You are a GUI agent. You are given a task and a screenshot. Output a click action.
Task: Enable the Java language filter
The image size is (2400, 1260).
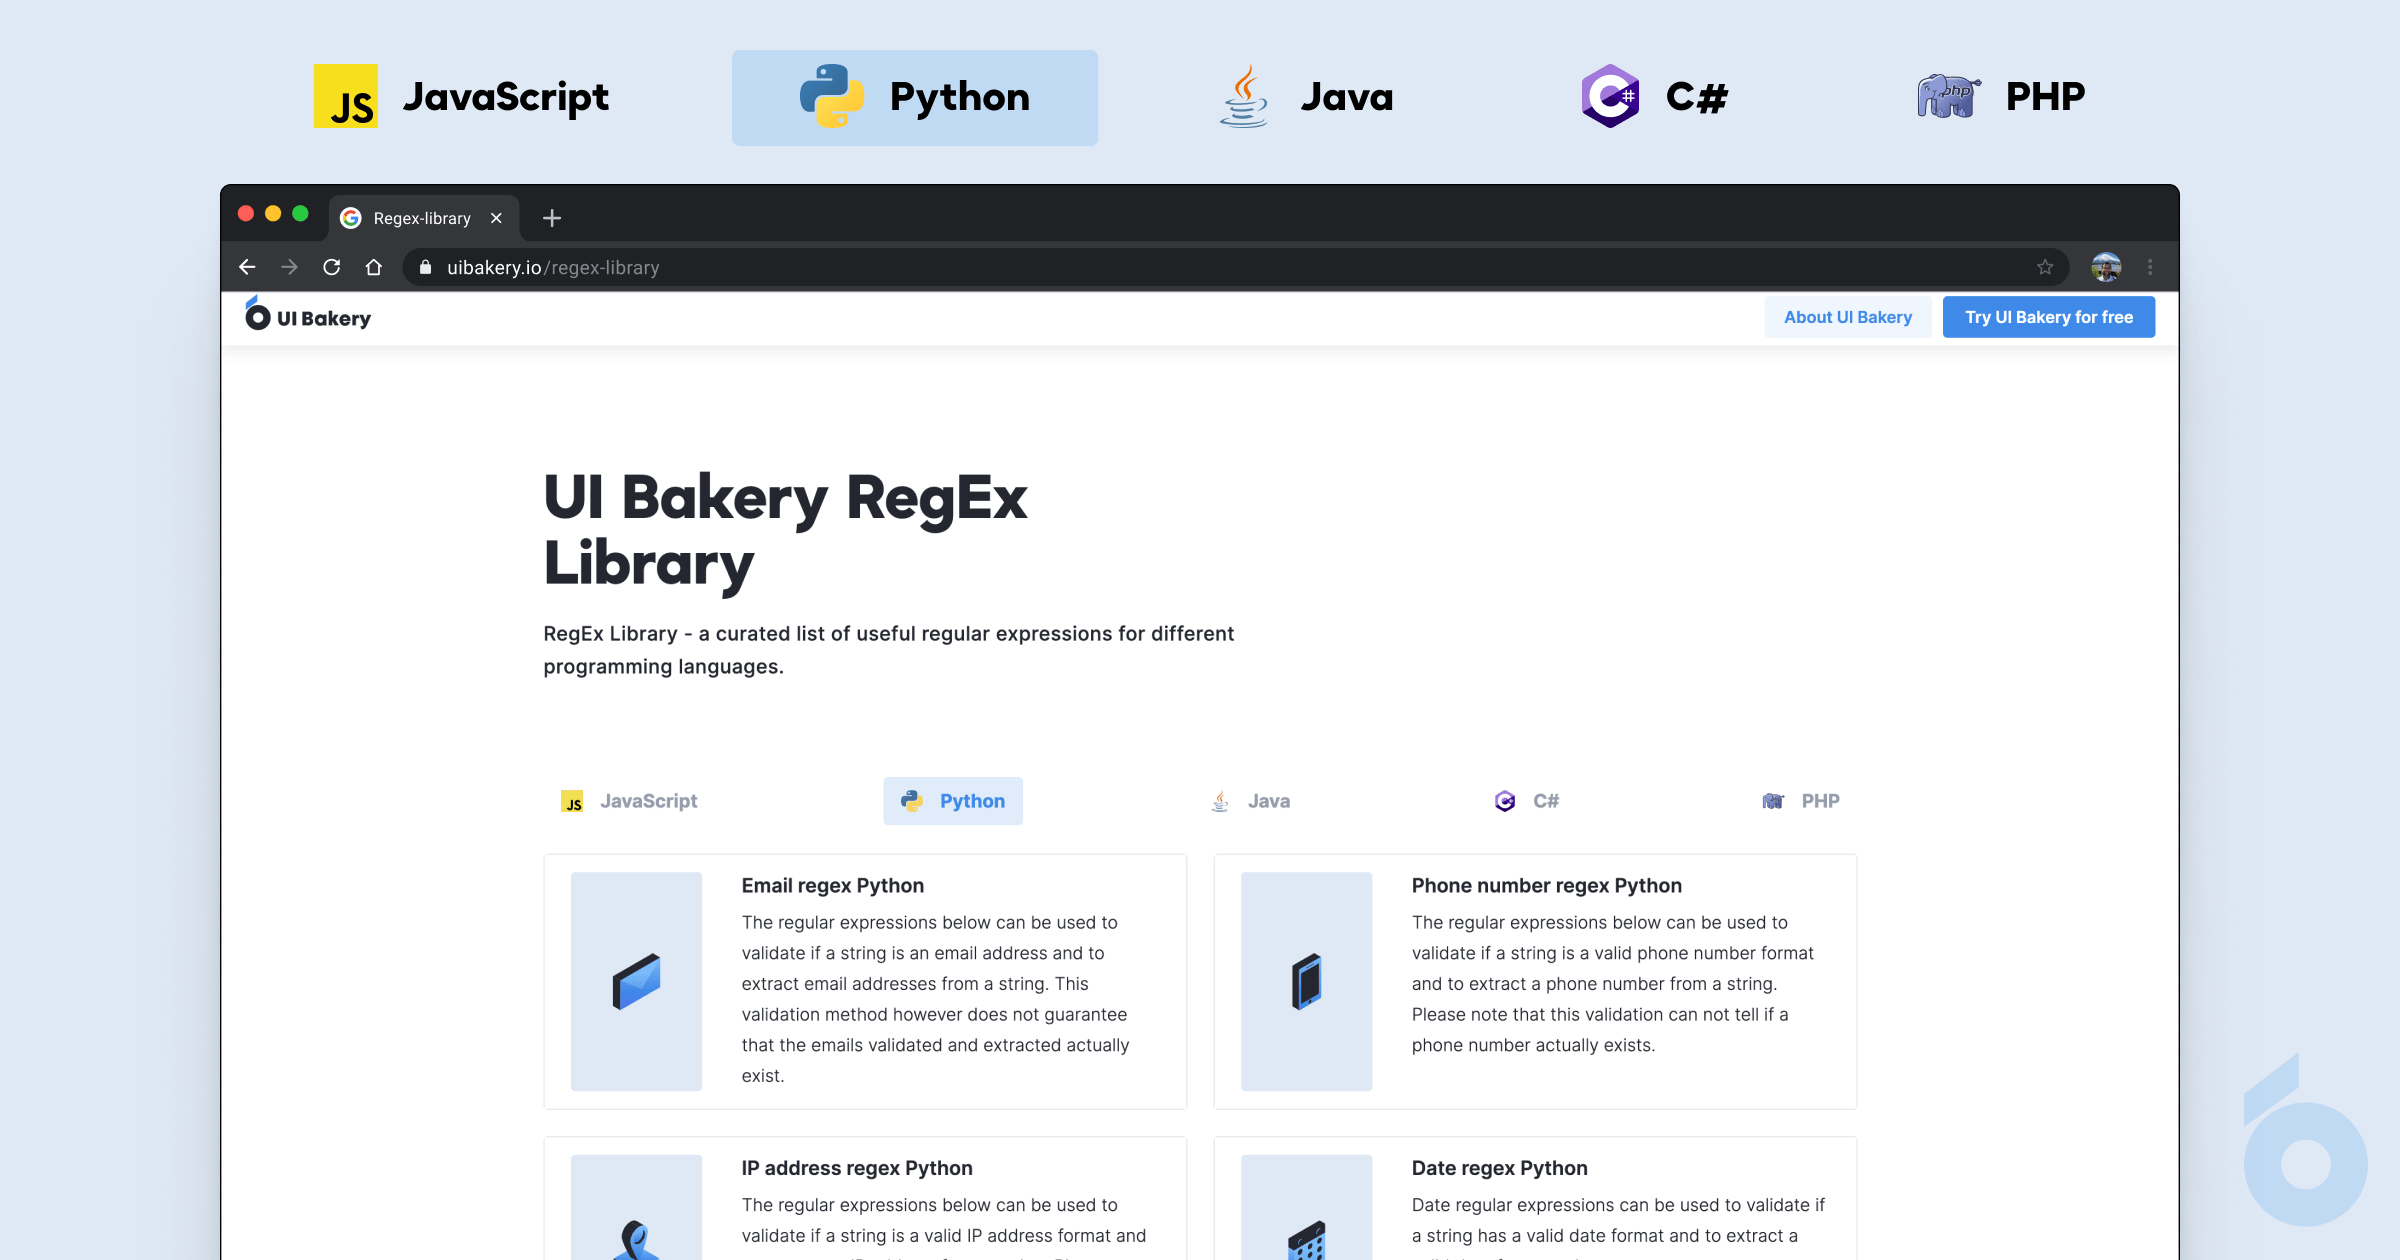[1250, 801]
